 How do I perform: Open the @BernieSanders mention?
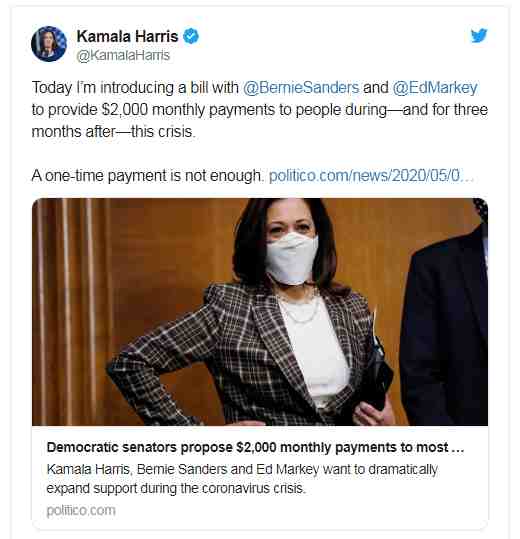301,87
